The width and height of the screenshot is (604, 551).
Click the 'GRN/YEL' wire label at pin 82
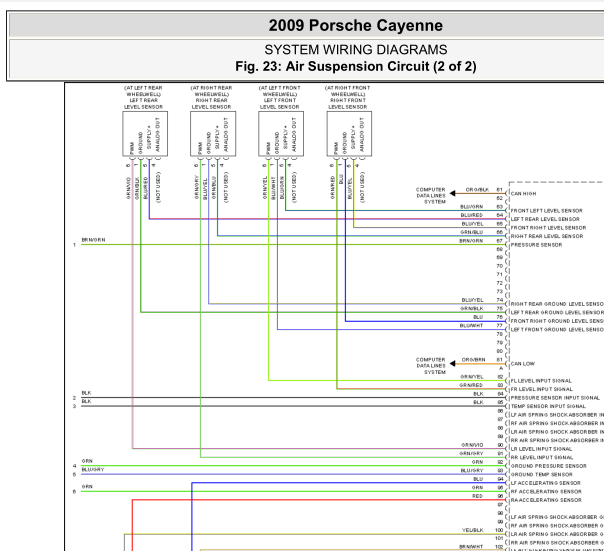(471, 377)
